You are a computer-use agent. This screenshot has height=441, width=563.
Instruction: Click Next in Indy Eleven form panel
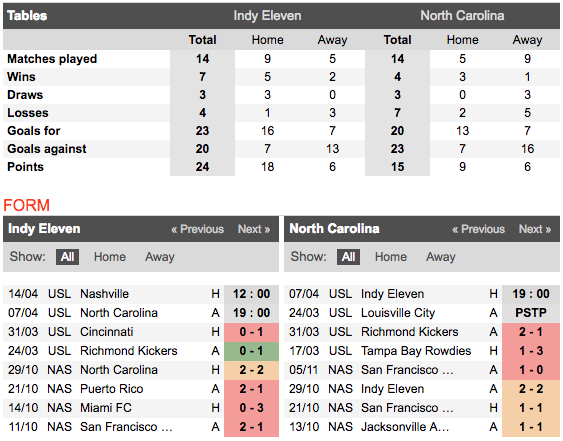pyautogui.click(x=254, y=229)
